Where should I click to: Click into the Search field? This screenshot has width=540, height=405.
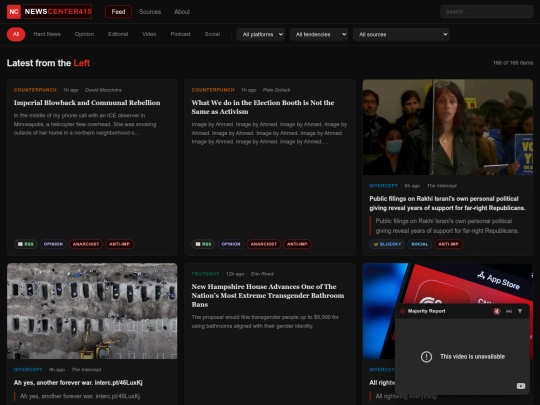(x=486, y=12)
